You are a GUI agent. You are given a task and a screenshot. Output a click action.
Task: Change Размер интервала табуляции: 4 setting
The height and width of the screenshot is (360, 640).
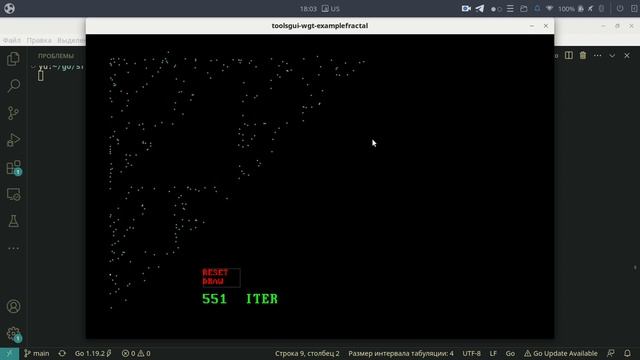pos(401,353)
